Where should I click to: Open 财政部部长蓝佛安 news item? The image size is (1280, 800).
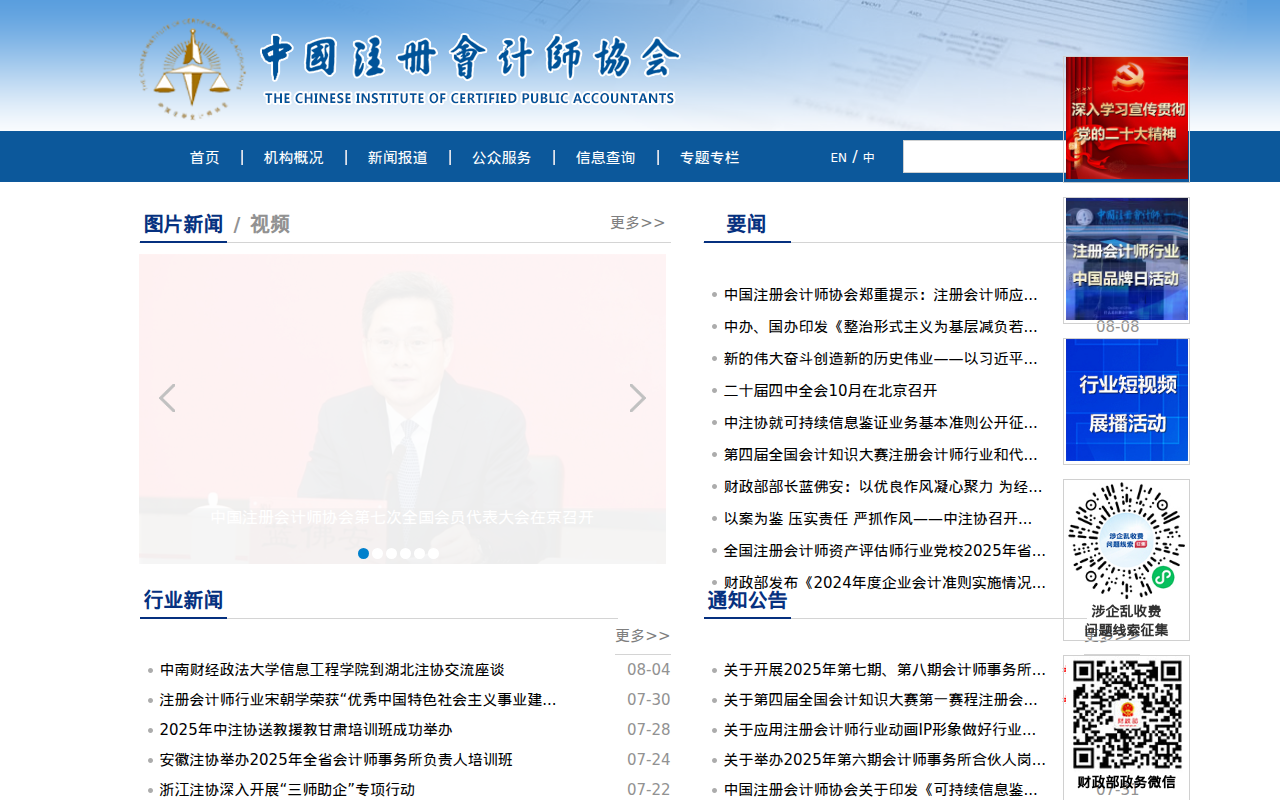(883, 487)
